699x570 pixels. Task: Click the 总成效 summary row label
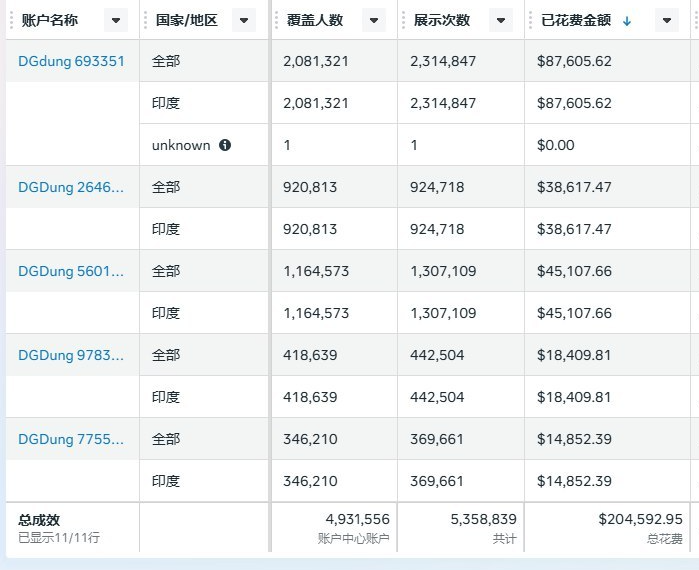(x=39, y=519)
